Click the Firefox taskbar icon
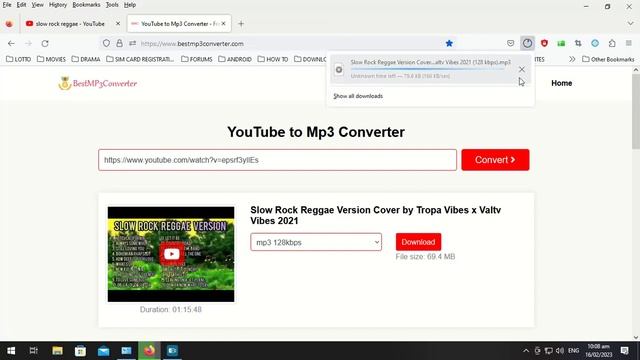 149,351
